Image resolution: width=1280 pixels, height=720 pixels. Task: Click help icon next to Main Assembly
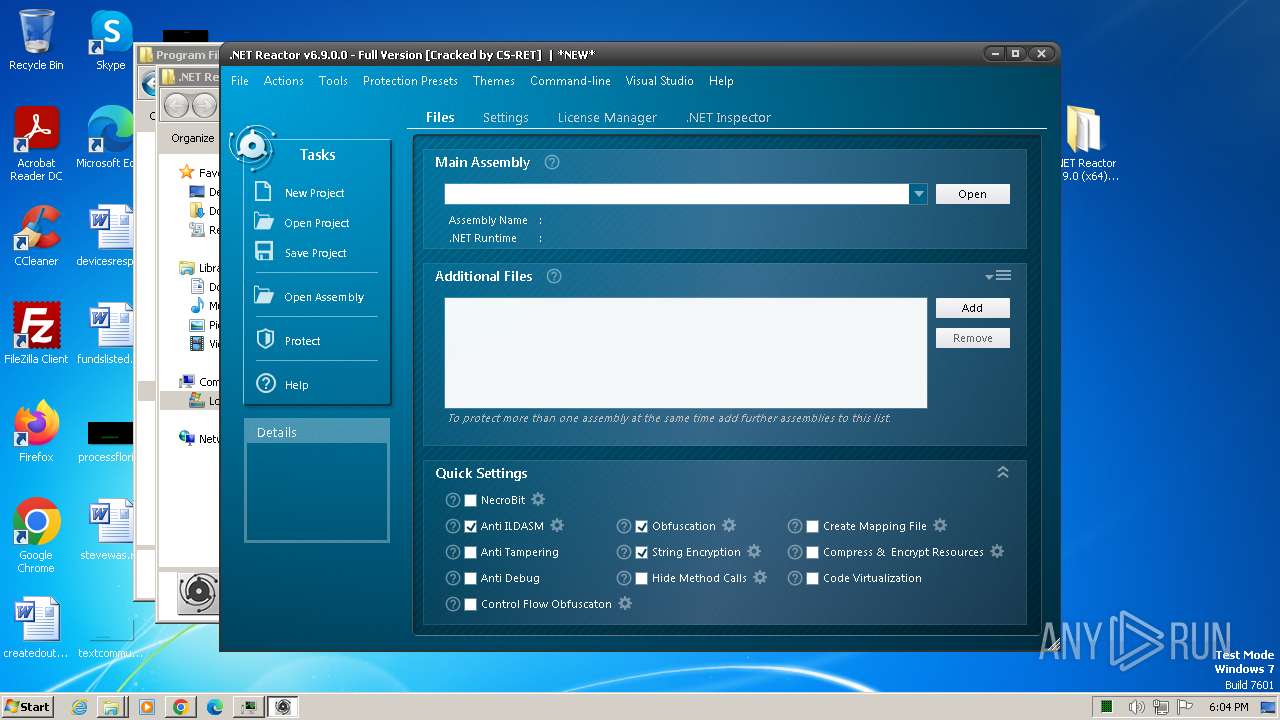552,162
